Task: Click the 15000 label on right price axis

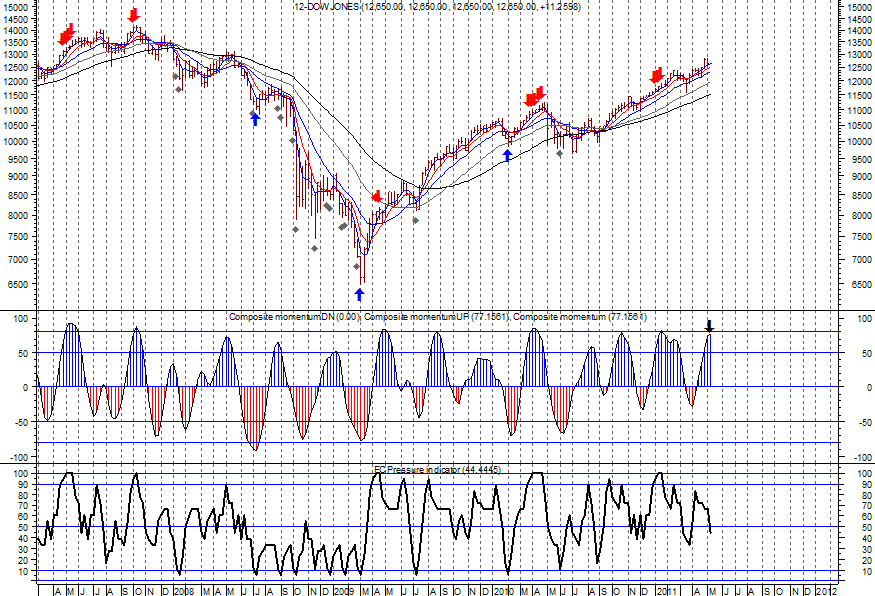Action: tap(859, 7)
